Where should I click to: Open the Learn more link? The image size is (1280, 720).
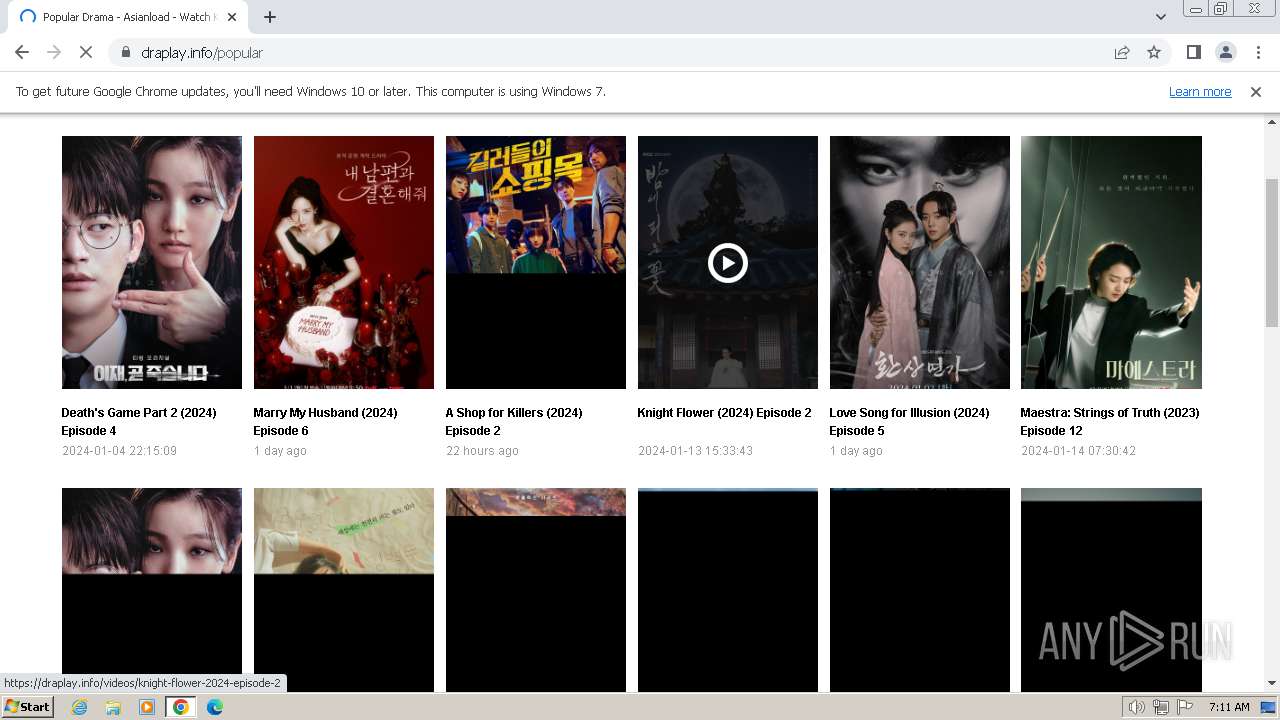[x=1200, y=91]
